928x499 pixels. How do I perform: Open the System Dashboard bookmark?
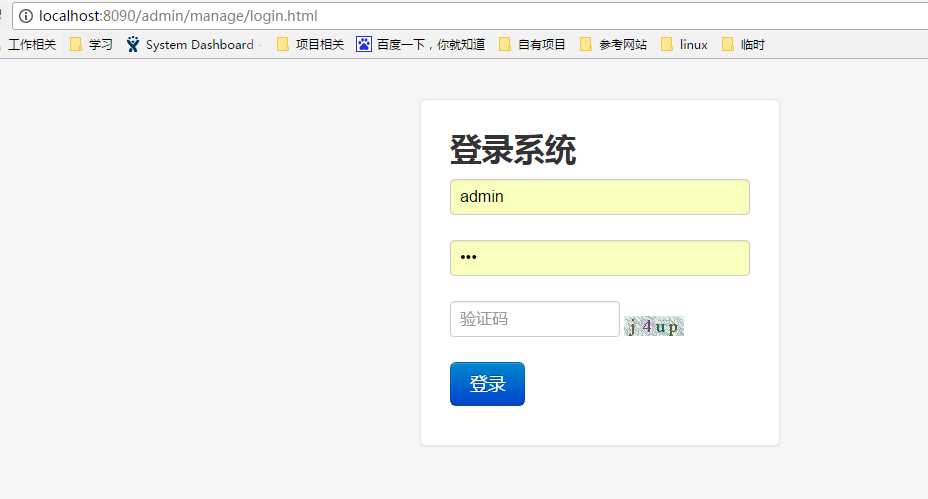pyautogui.click(x=190, y=45)
